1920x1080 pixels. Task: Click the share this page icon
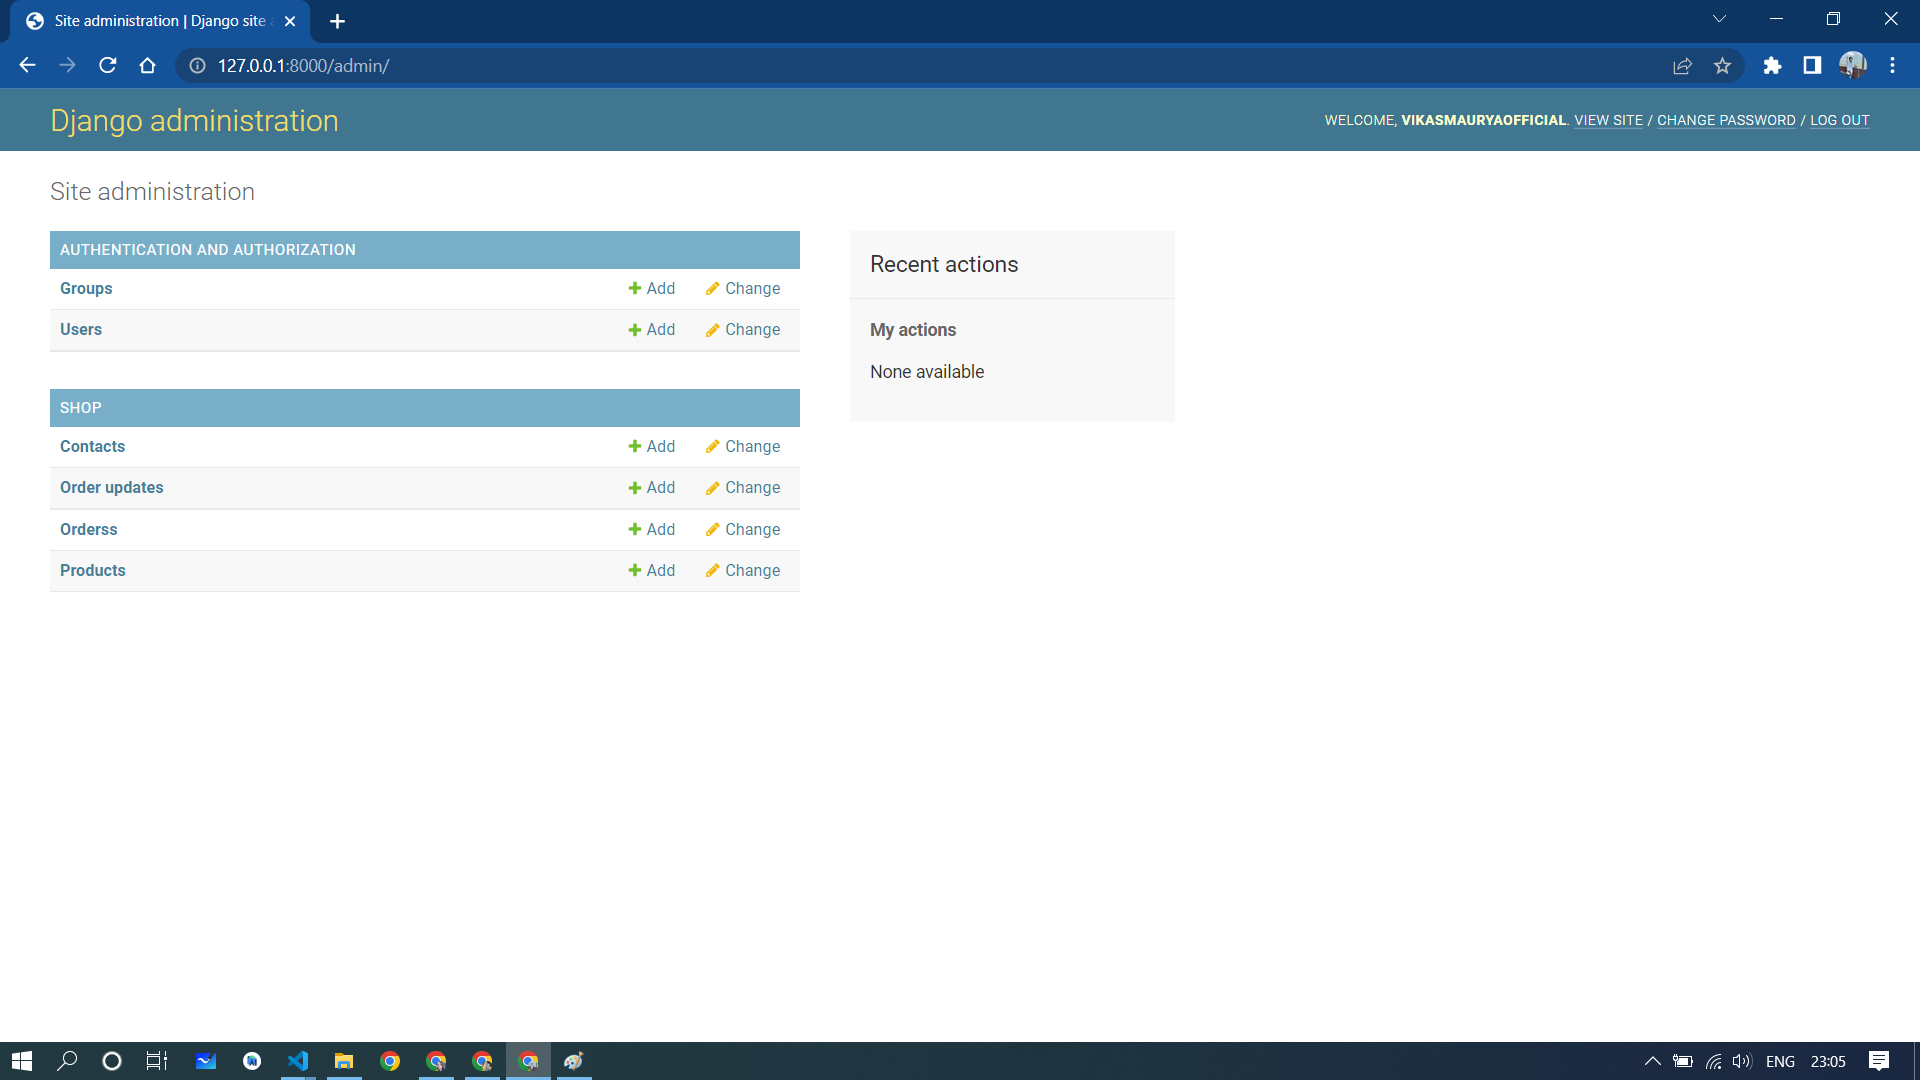tap(1682, 66)
